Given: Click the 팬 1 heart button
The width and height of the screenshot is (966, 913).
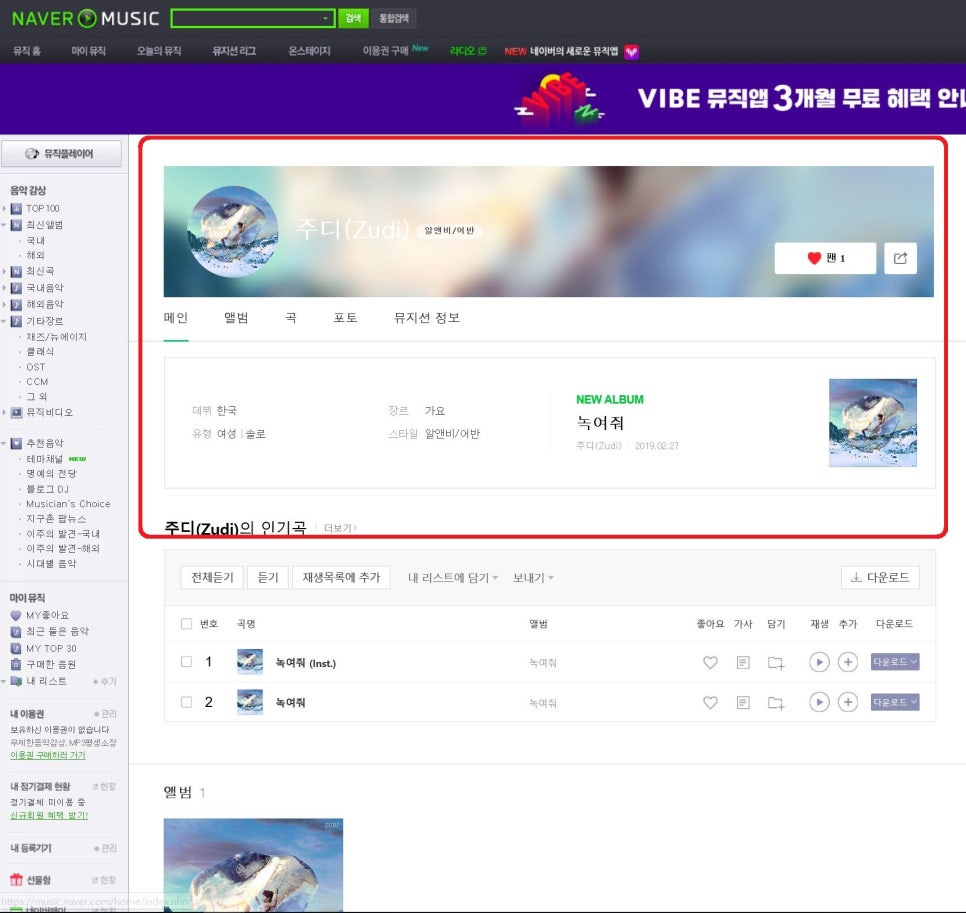Looking at the screenshot, I should [825, 258].
